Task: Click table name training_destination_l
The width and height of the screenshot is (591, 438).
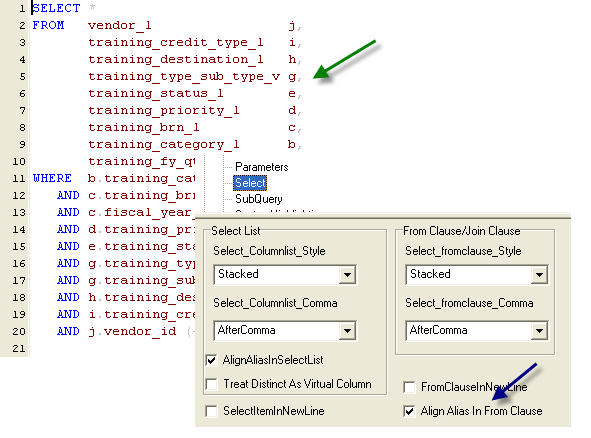Action: (x=176, y=59)
